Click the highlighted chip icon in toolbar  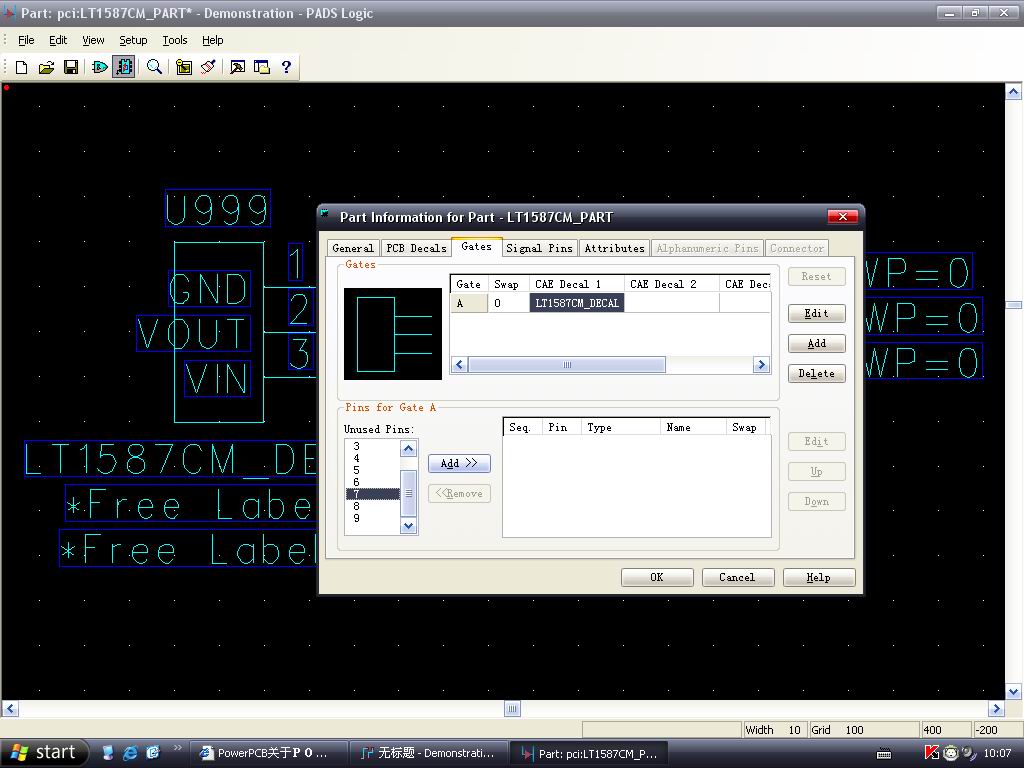[x=124, y=67]
